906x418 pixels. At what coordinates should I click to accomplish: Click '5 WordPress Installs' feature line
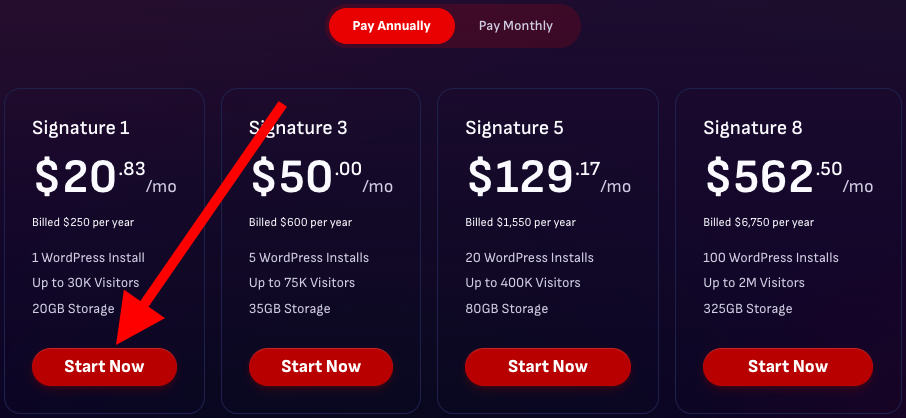coord(308,258)
